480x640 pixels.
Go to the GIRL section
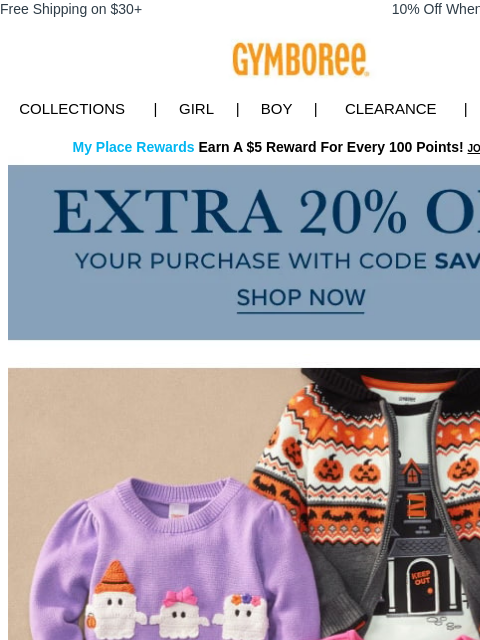click(196, 109)
